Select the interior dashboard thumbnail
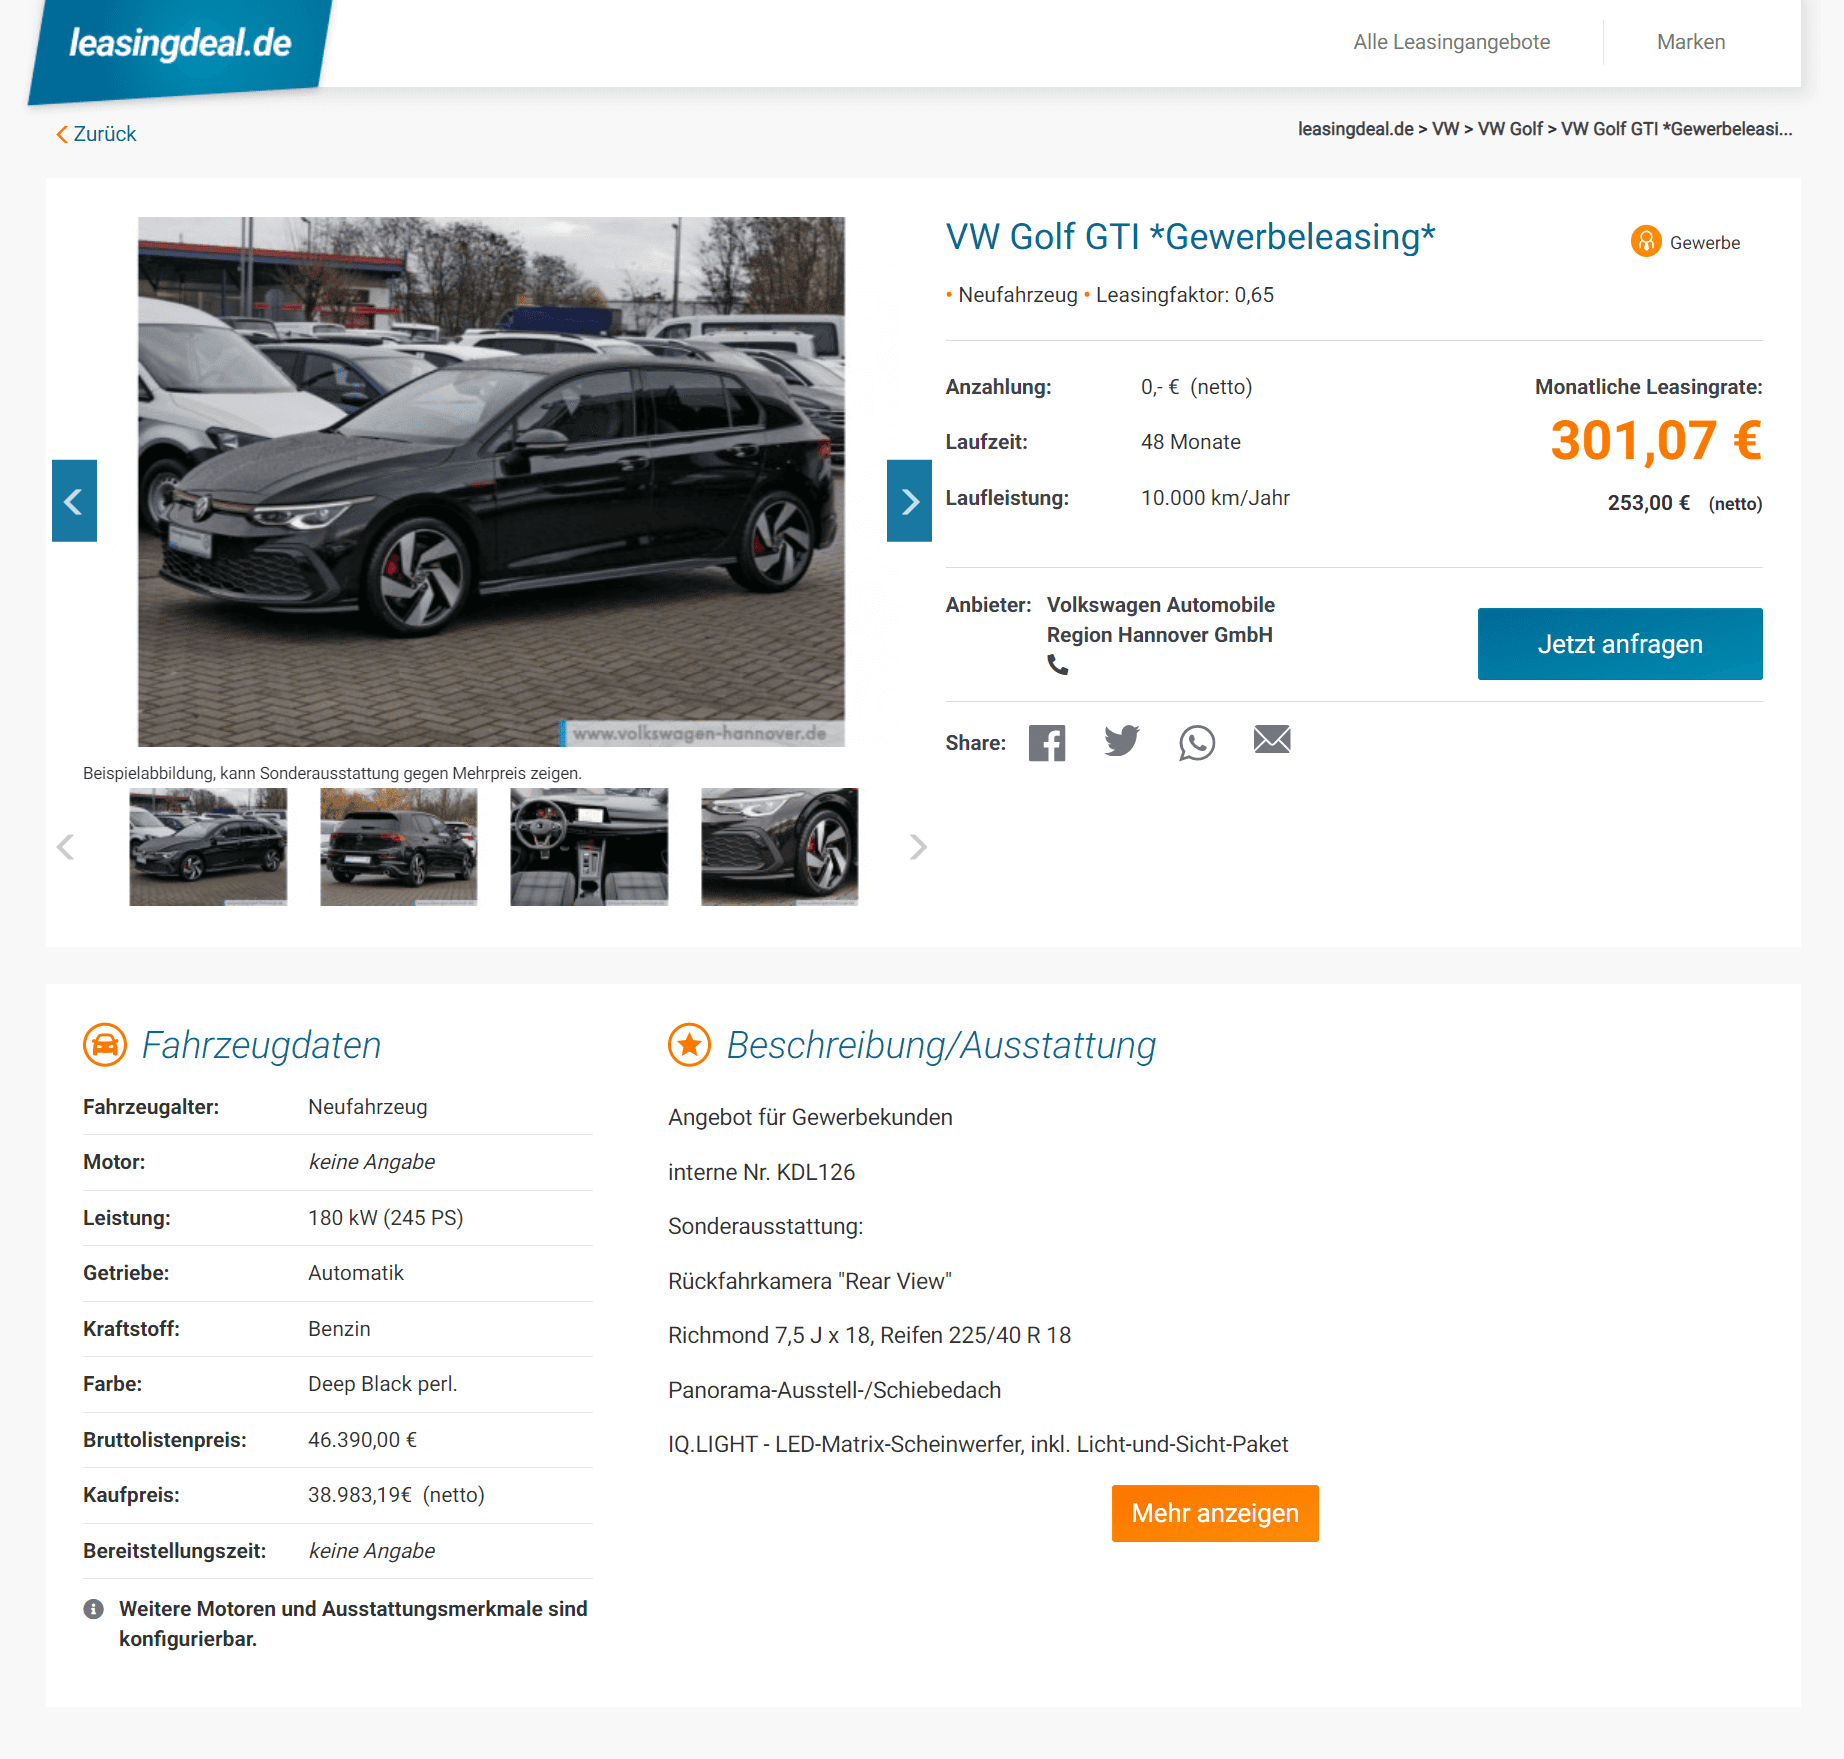Viewport: 1844px width, 1759px height. (x=589, y=847)
